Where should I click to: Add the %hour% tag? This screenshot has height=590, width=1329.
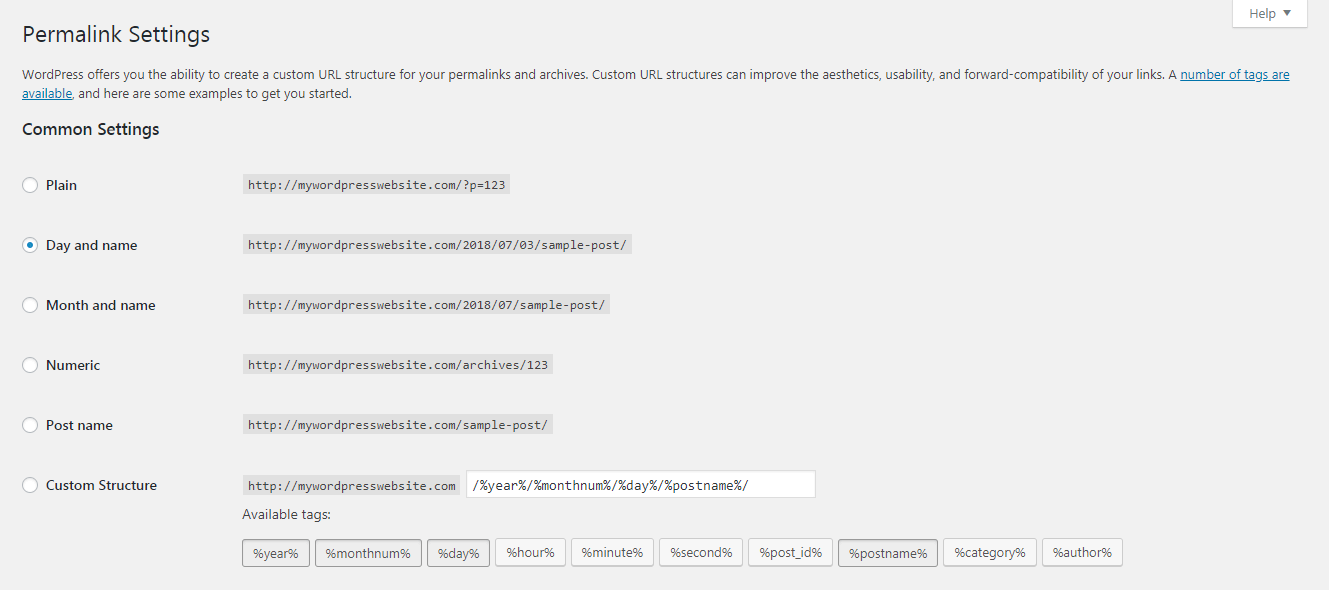[x=530, y=552]
